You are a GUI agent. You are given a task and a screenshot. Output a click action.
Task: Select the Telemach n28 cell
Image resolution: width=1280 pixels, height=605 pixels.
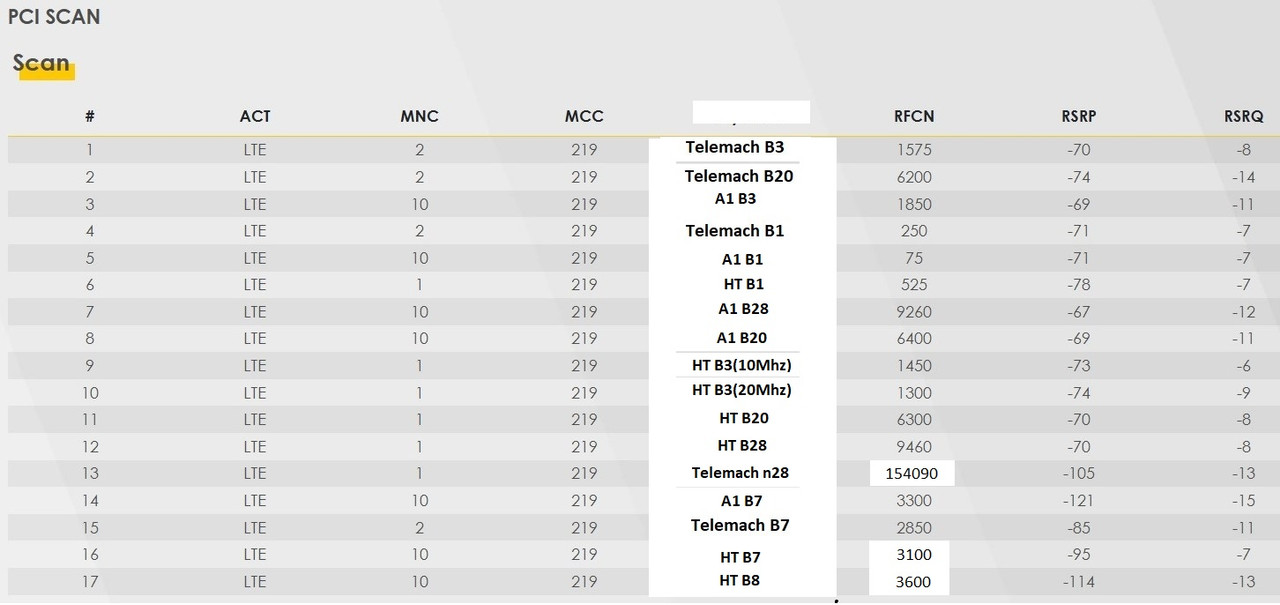[740, 473]
